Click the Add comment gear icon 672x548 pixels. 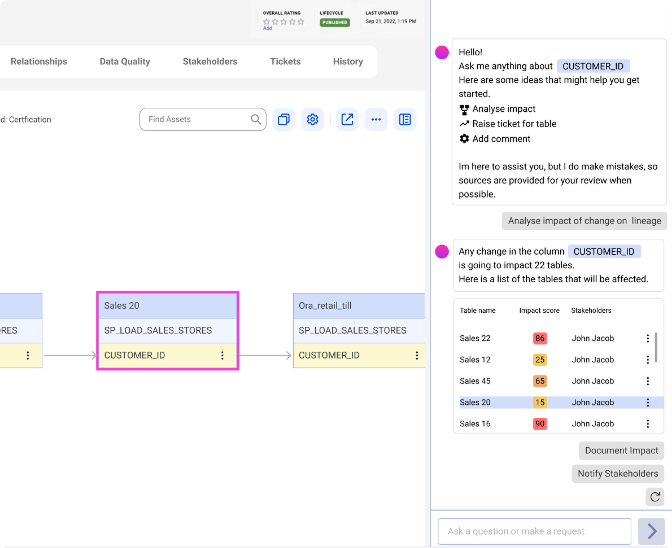tap(464, 138)
